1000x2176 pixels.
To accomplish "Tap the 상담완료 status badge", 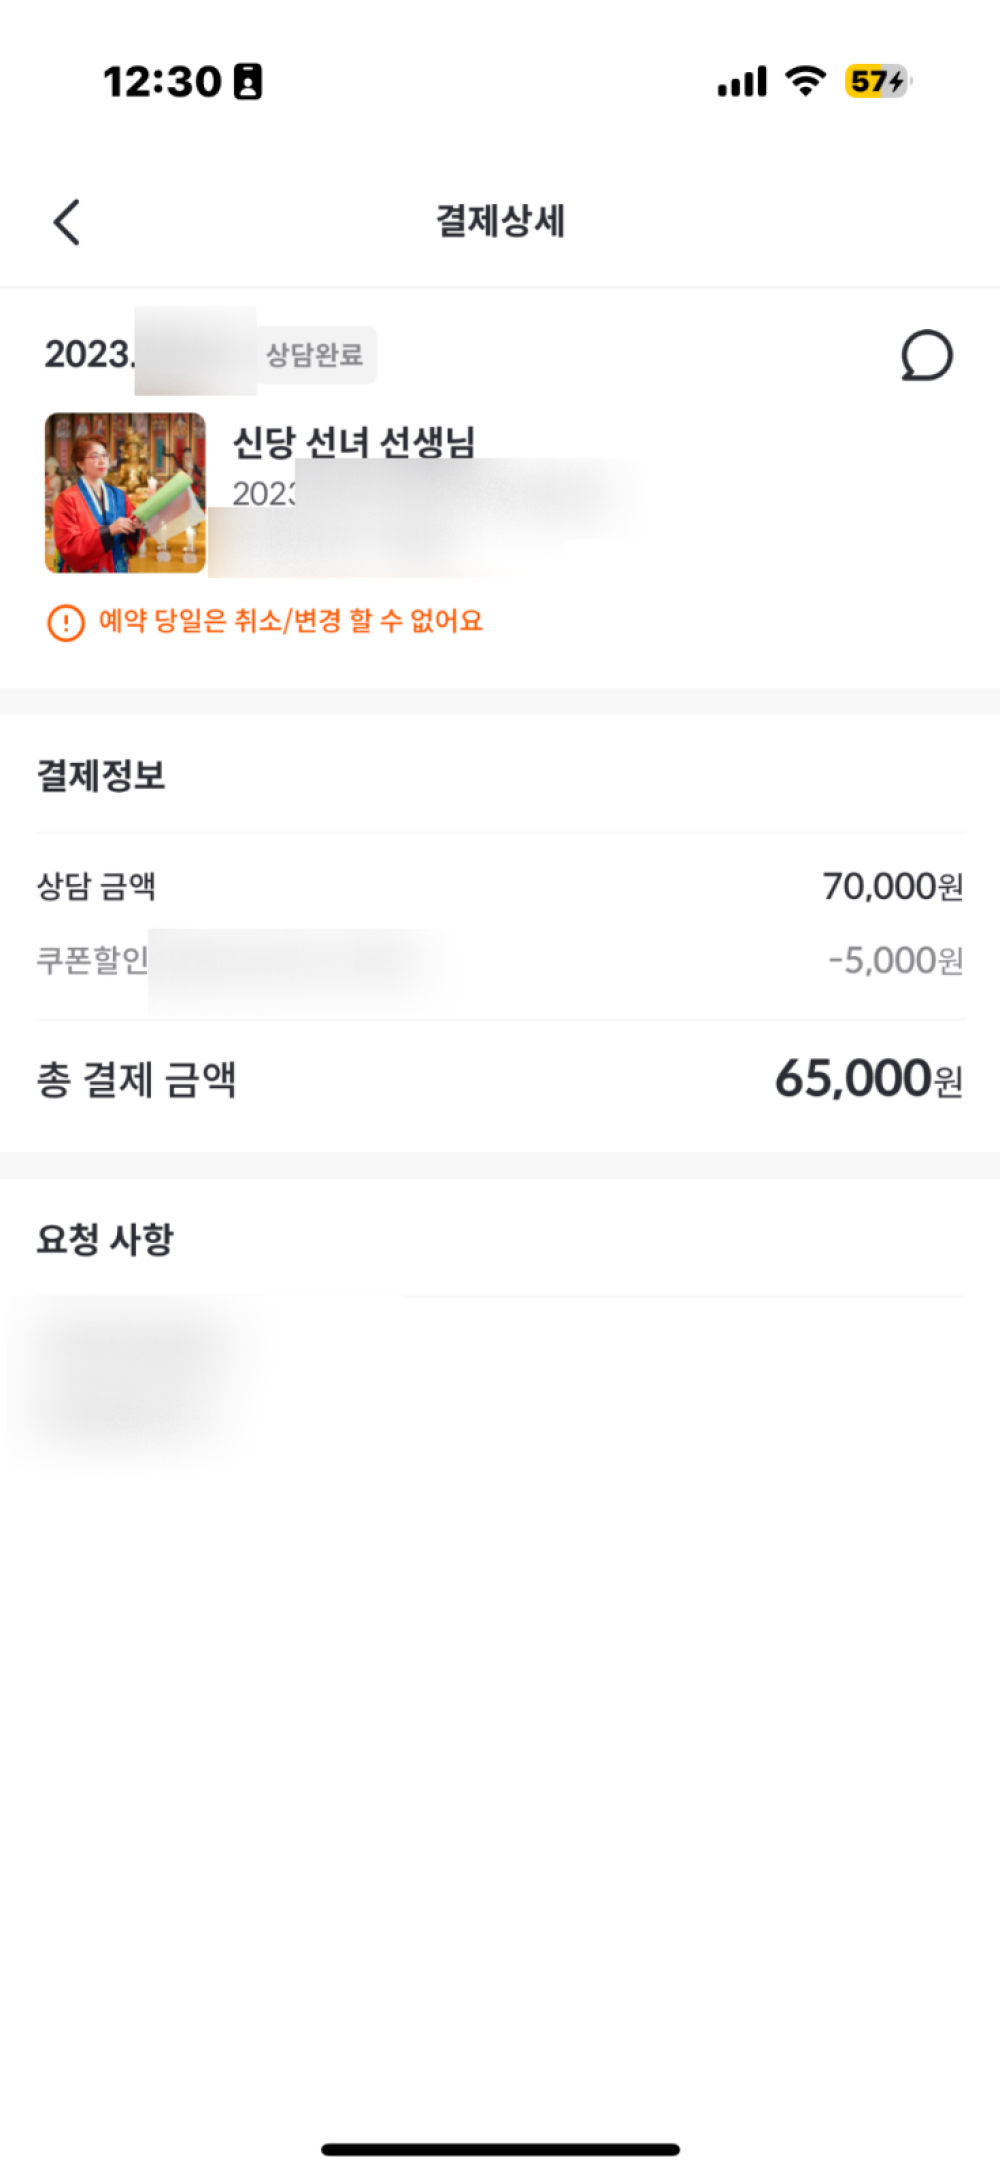I will click(315, 355).
